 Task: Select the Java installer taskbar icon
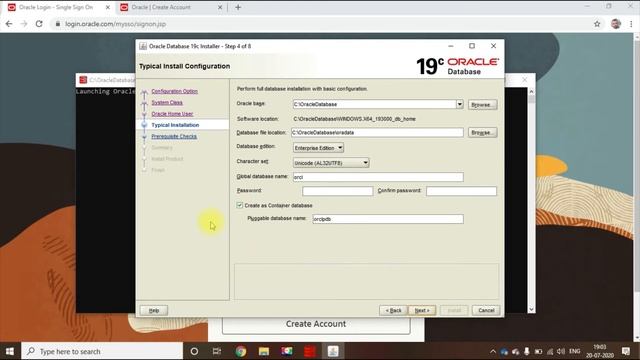pyautogui.click(x=333, y=351)
